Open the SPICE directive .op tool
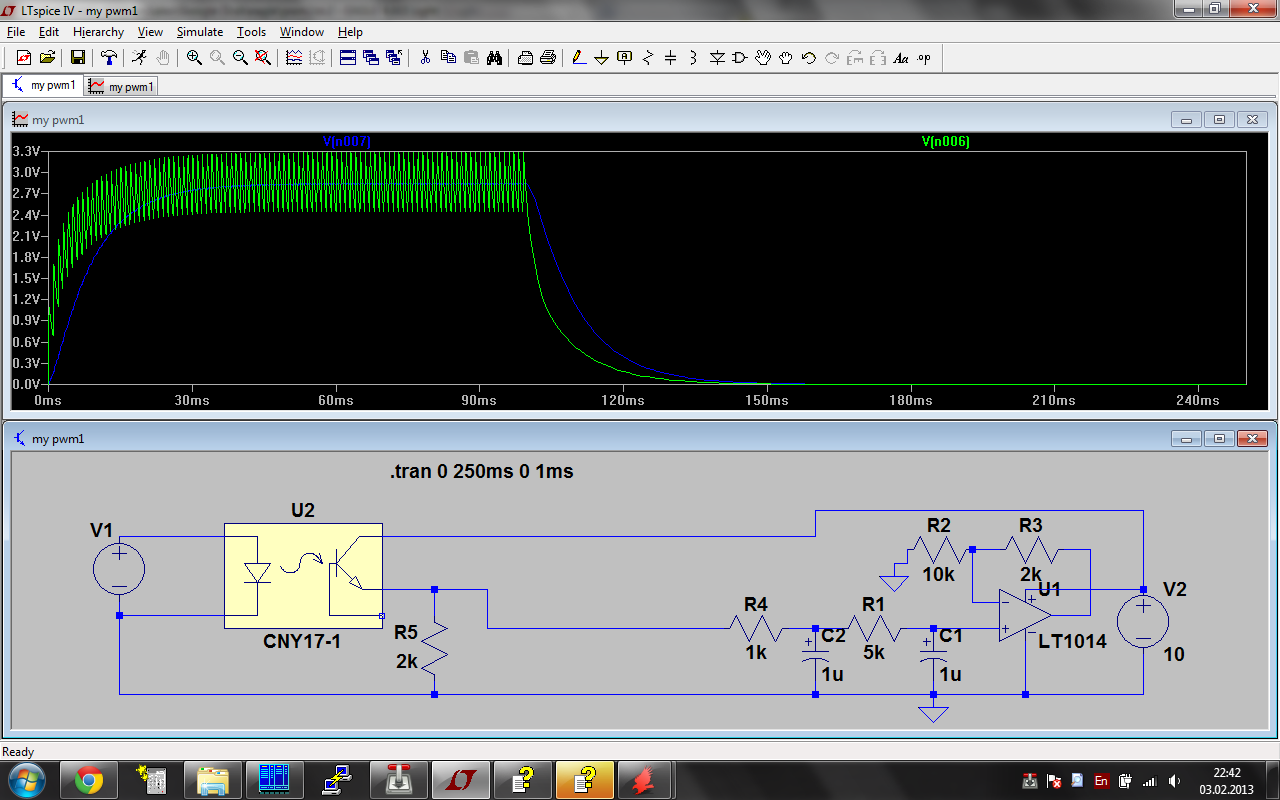 point(924,58)
